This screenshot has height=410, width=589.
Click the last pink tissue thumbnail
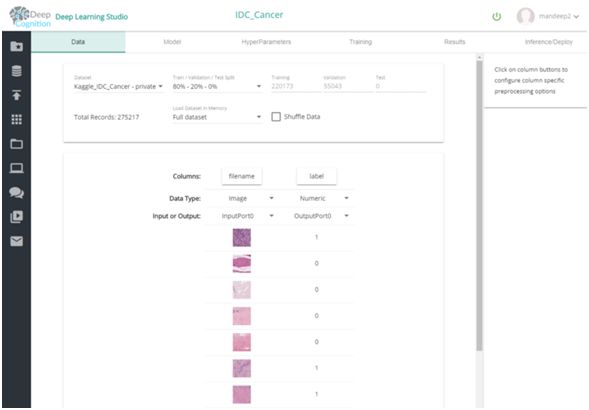[242, 395]
